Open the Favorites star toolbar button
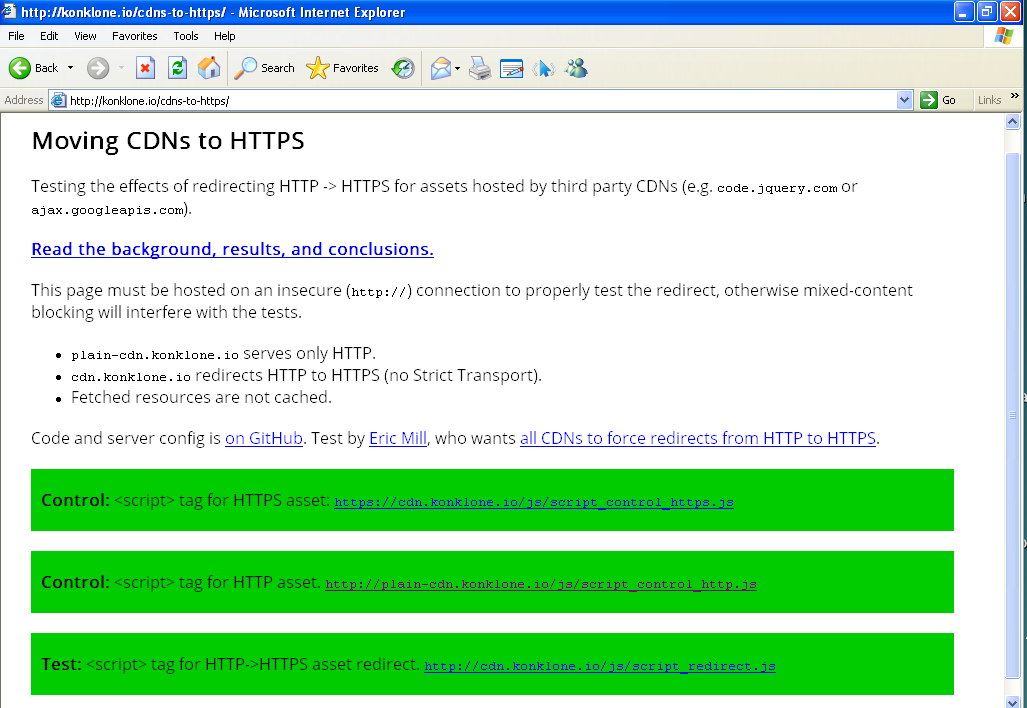 point(342,67)
